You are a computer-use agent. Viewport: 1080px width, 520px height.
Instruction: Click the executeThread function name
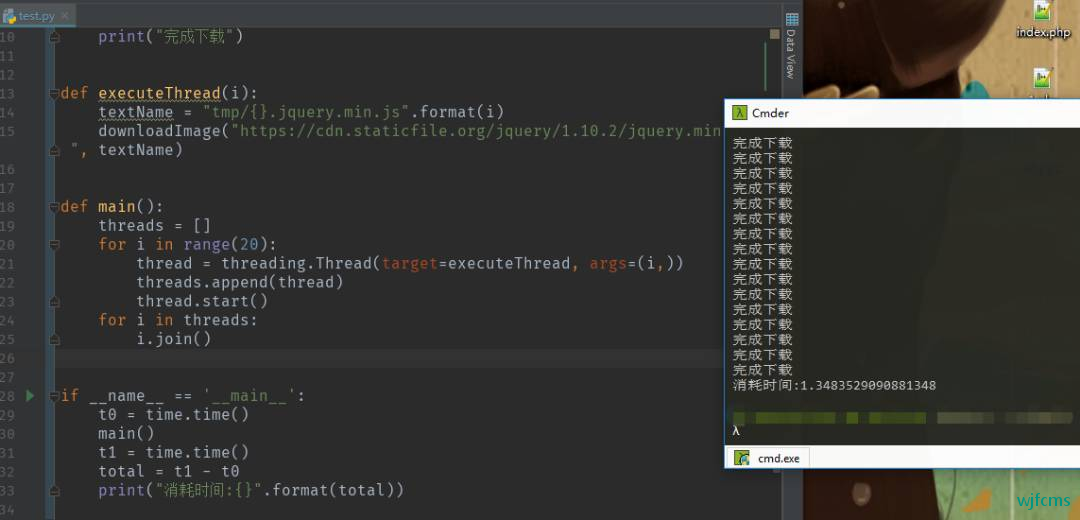point(159,93)
